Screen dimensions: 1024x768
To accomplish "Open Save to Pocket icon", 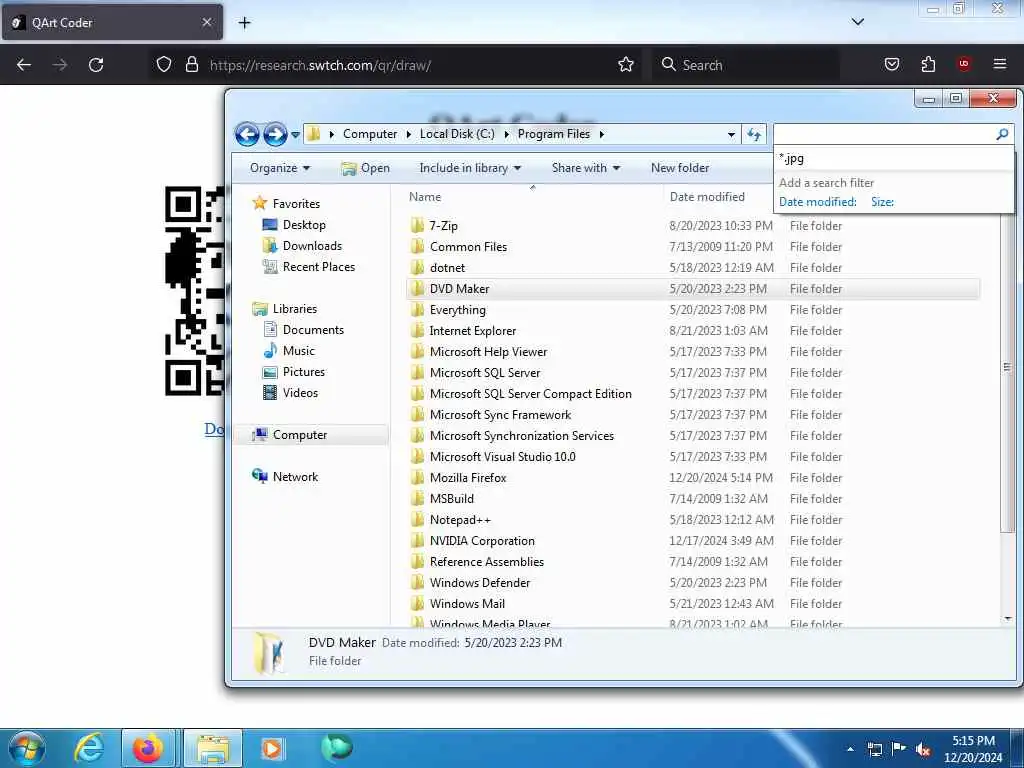I will point(892,64).
